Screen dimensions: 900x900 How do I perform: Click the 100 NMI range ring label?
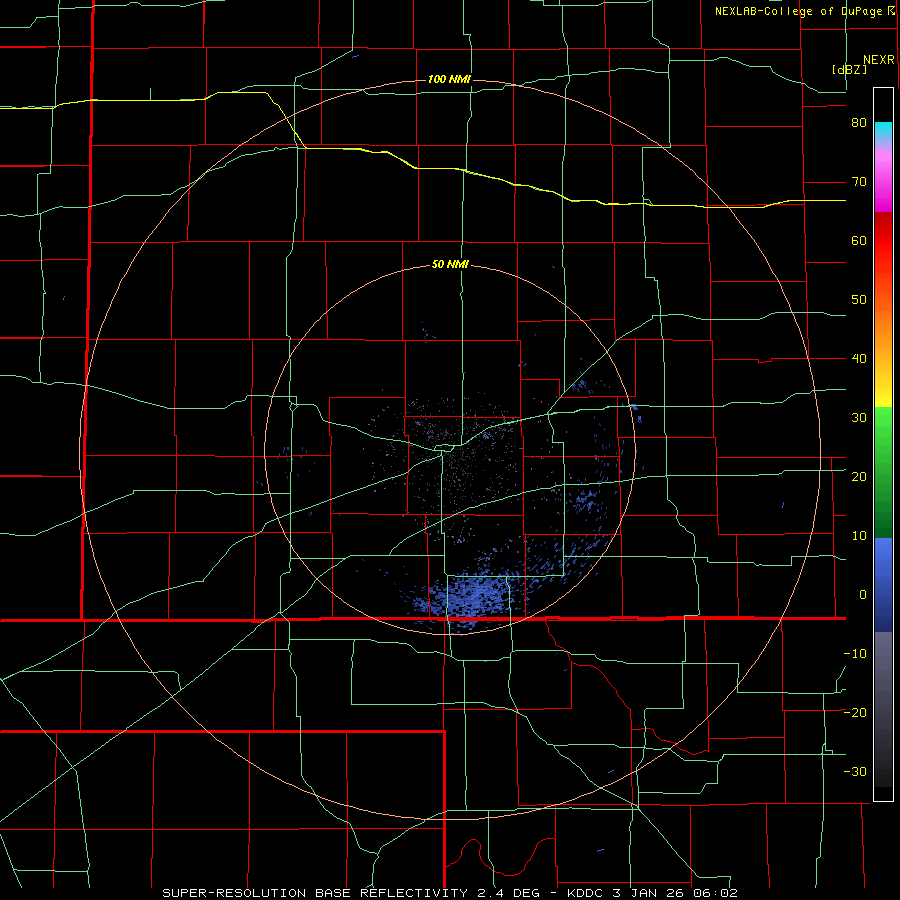(x=449, y=79)
